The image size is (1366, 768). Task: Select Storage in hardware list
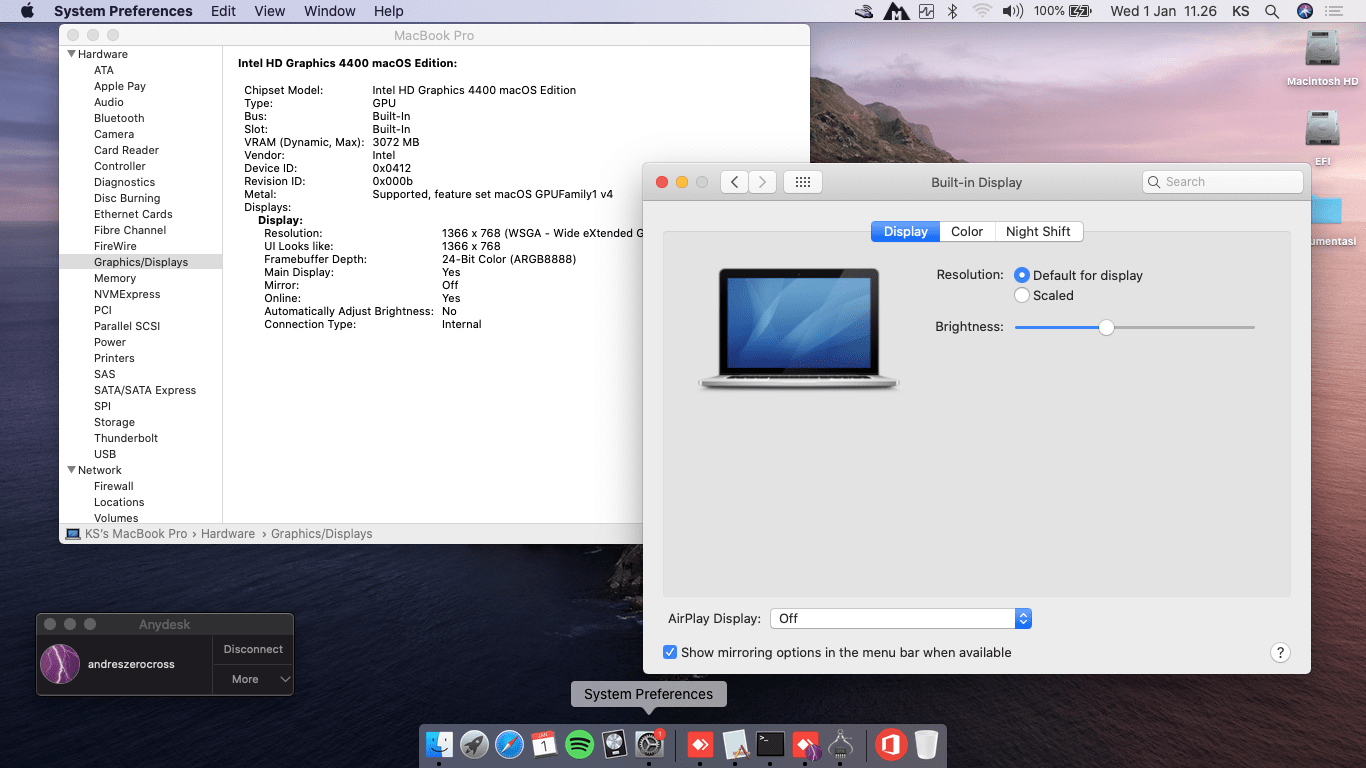pos(114,422)
